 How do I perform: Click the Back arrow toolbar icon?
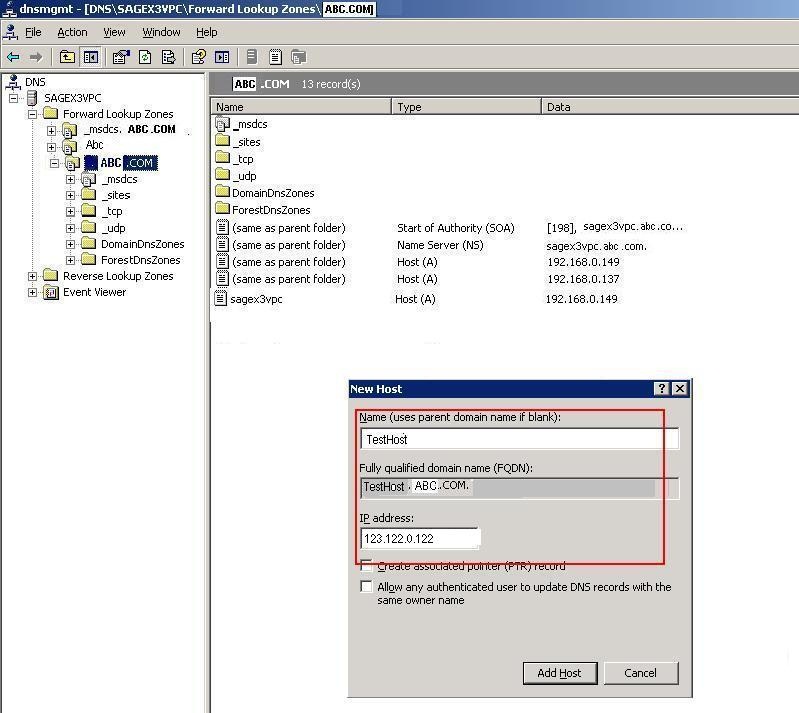(x=13, y=57)
